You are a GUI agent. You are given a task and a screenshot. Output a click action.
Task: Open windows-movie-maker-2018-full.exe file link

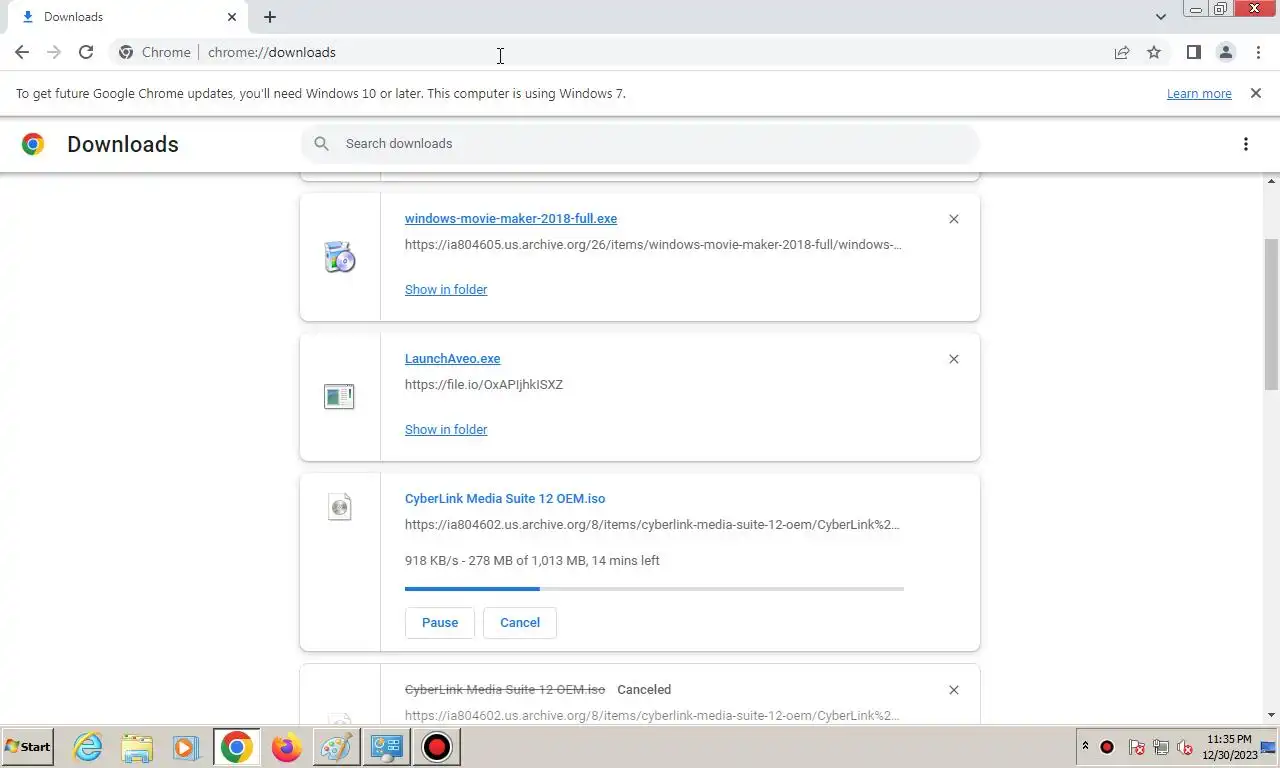click(511, 218)
